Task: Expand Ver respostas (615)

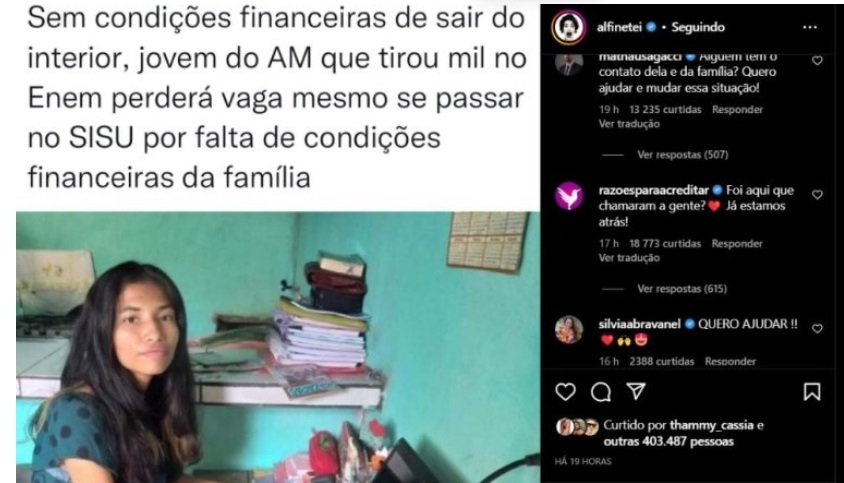Action: click(x=682, y=289)
